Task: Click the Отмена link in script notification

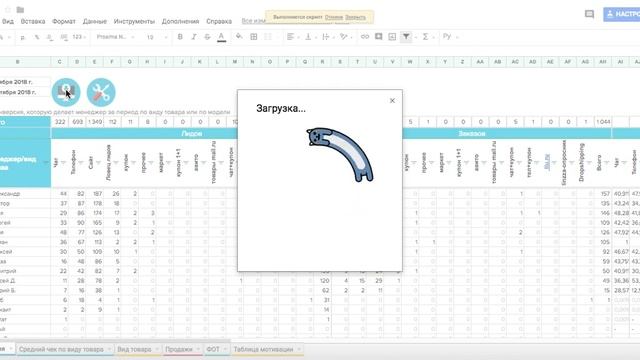Action: (x=334, y=17)
